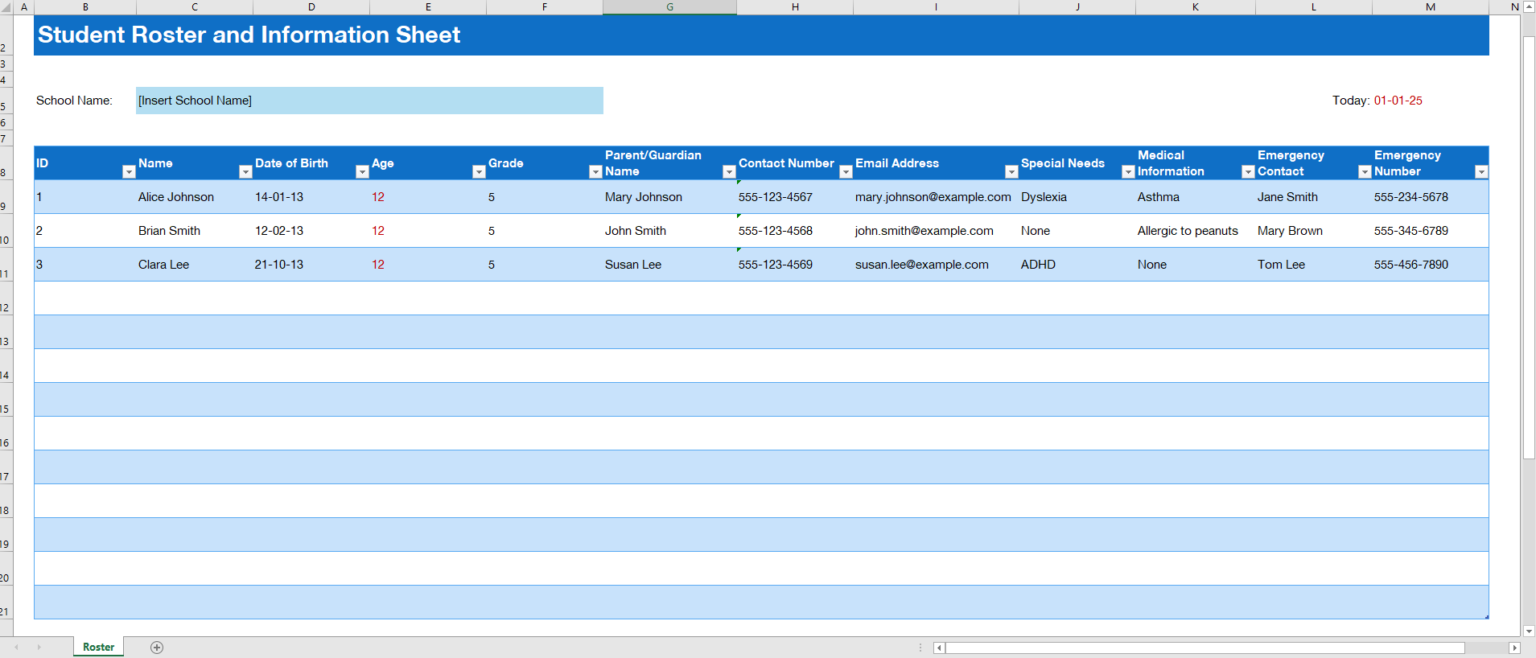Open the Email Address filter dropdown
1536x658 pixels.
[x=1011, y=172]
